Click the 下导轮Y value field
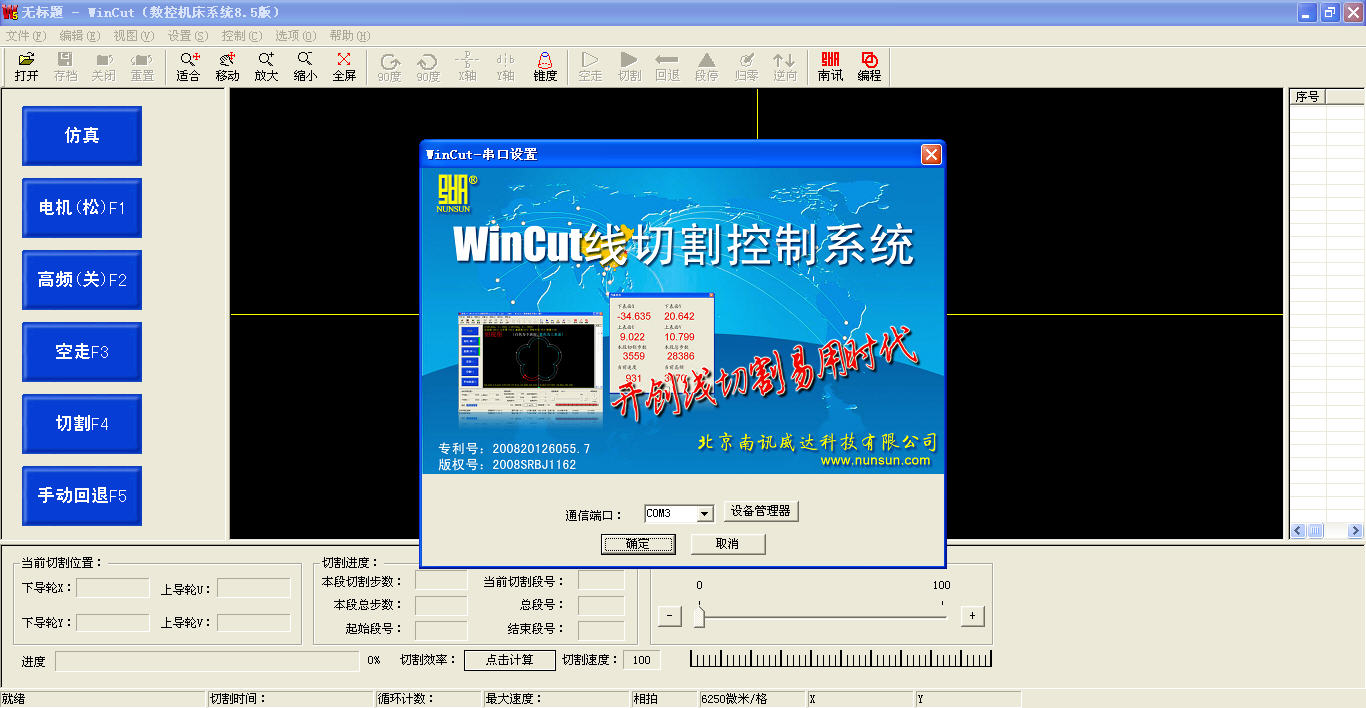This screenshot has width=1366, height=708. click(x=113, y=623)
